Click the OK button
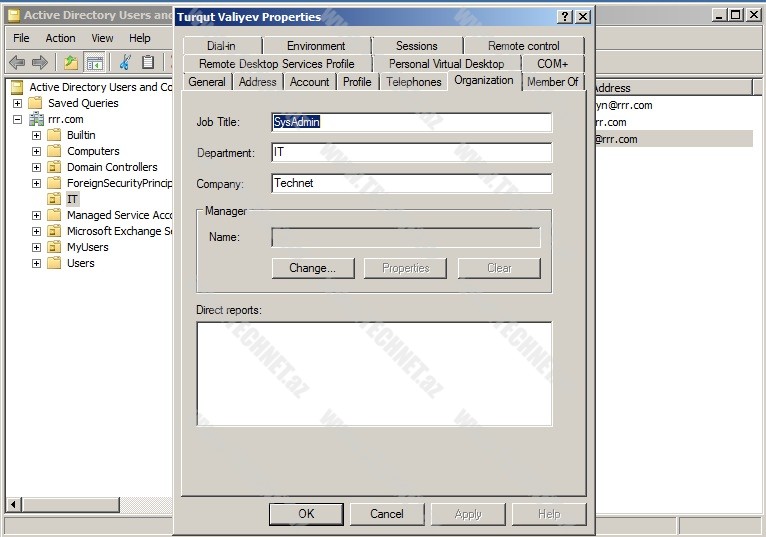 coord(306,513)
